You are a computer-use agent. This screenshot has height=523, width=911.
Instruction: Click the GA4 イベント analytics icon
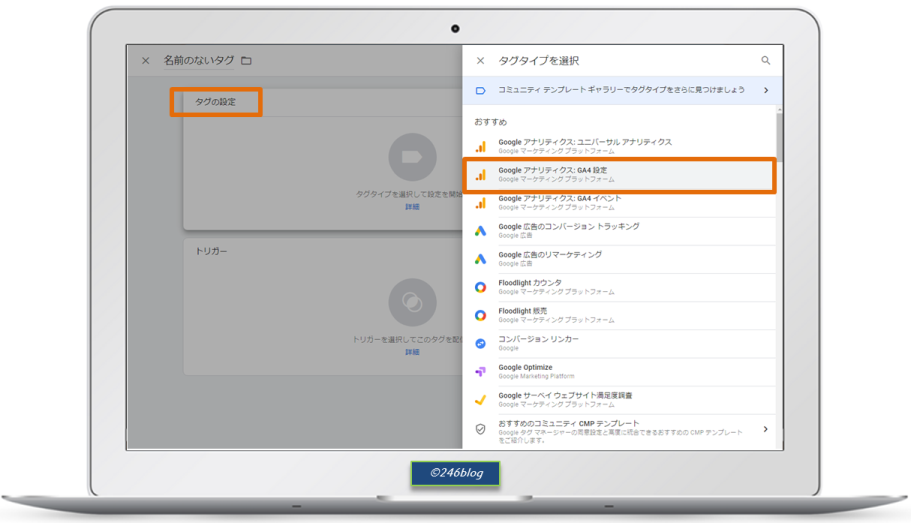click(480, 203)
